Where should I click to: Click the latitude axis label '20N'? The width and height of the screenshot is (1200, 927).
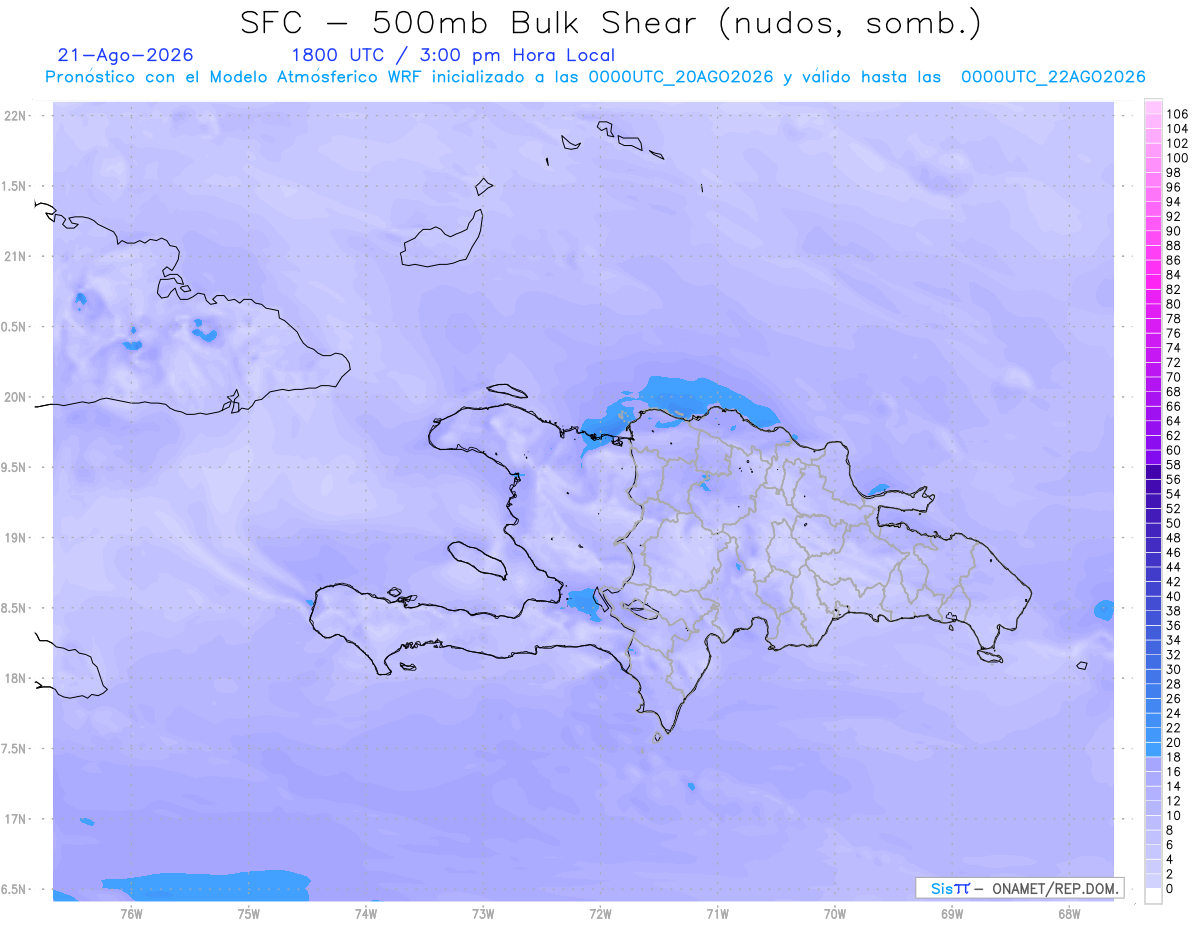(x=15, y=397)
